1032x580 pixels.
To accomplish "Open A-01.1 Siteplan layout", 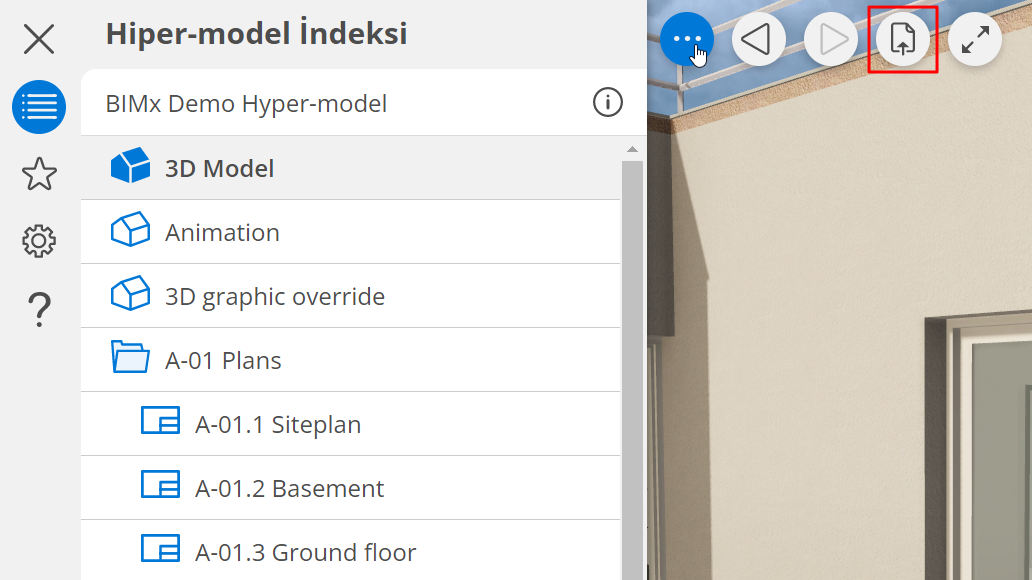I will click(277, 424).
